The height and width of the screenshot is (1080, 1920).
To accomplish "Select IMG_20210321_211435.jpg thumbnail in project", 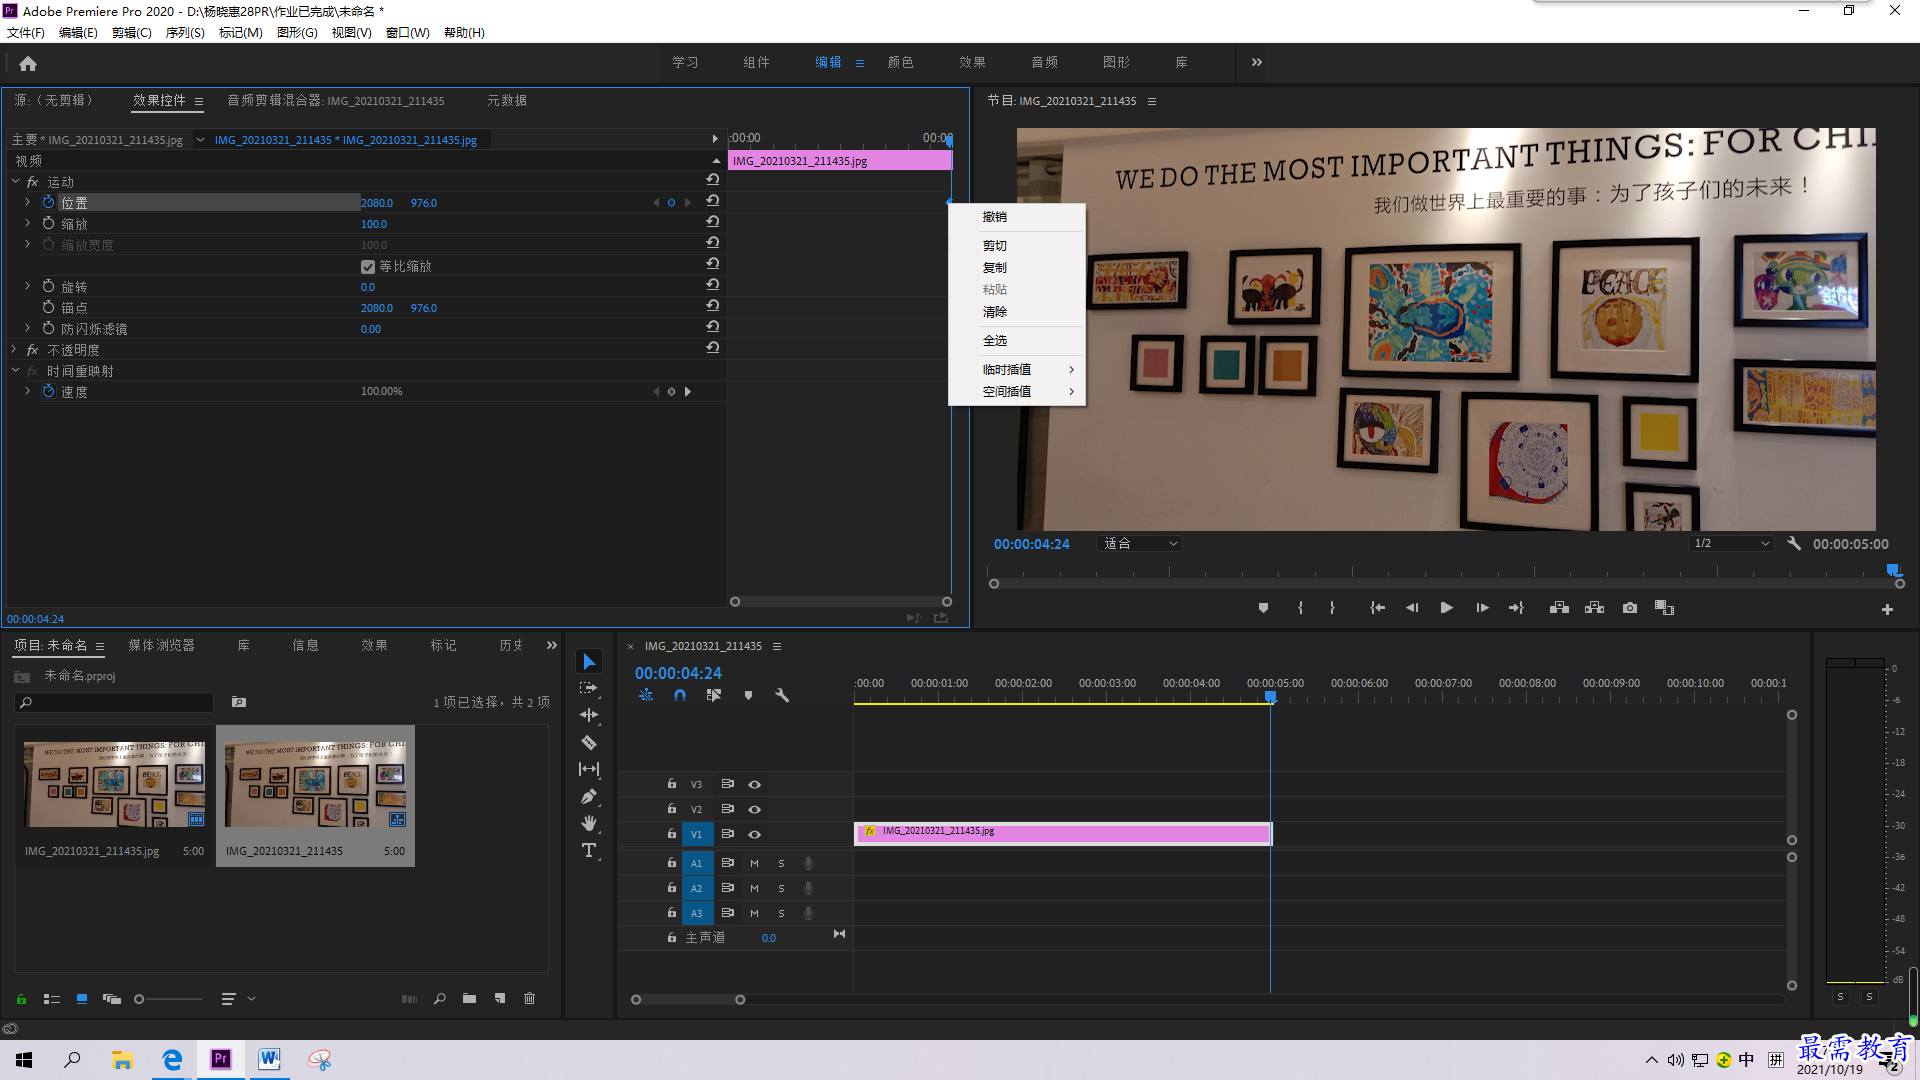I will click(114, 785).
